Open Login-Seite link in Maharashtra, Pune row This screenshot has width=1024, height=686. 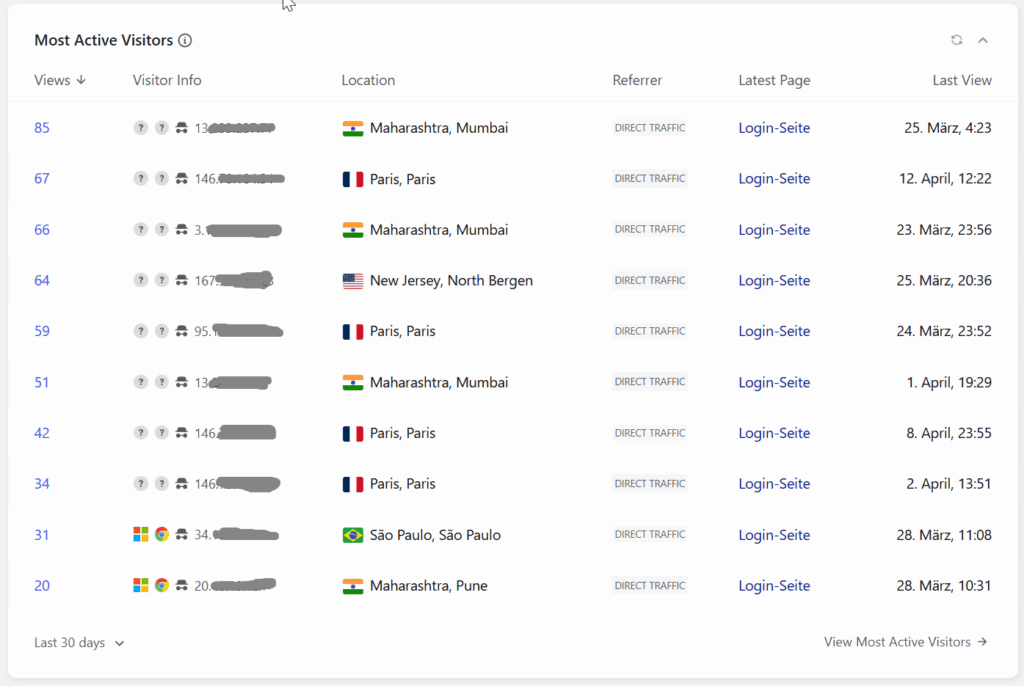coord(774,585)
